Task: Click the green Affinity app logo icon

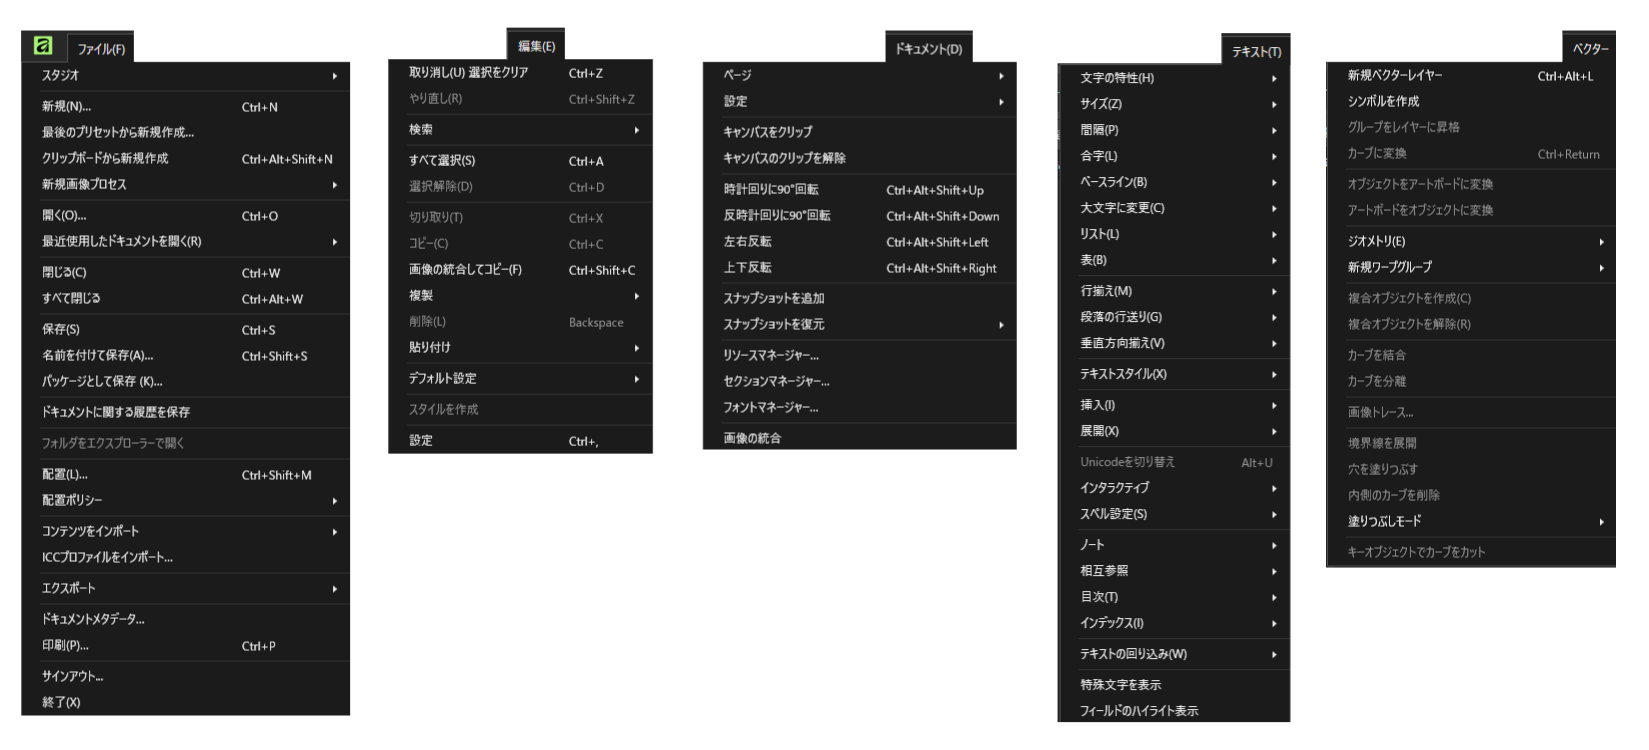Action: (x=43, y=46)
